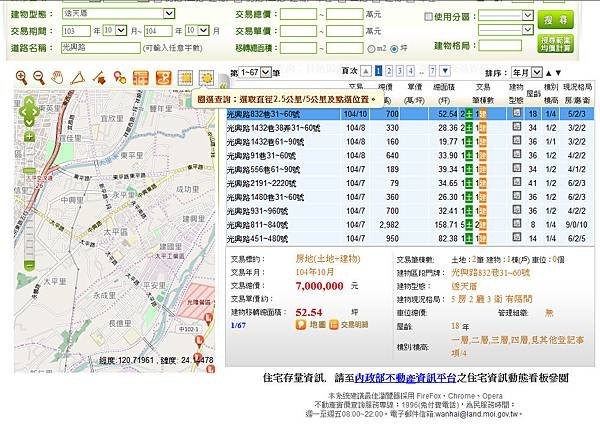Select the yellow square box-selection tool

pos(185,78)
